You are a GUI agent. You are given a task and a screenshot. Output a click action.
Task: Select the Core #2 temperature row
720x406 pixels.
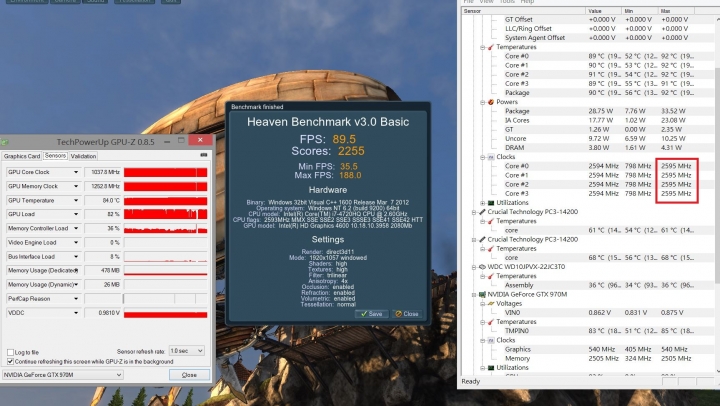588,74
